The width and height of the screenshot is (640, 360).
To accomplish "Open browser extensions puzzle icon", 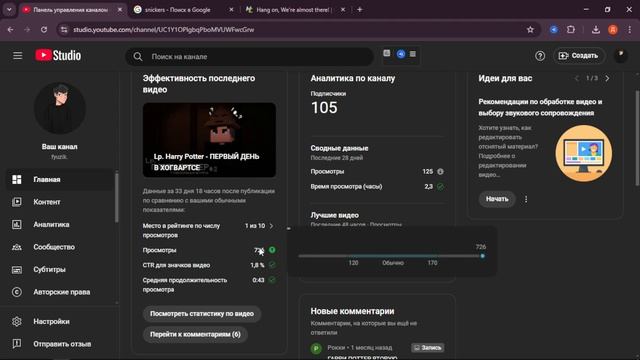I will point(571,30).
